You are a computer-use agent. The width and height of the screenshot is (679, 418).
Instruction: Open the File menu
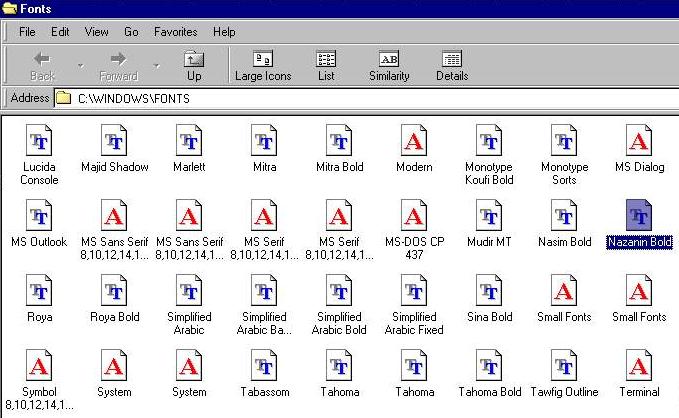click(27, 32)
